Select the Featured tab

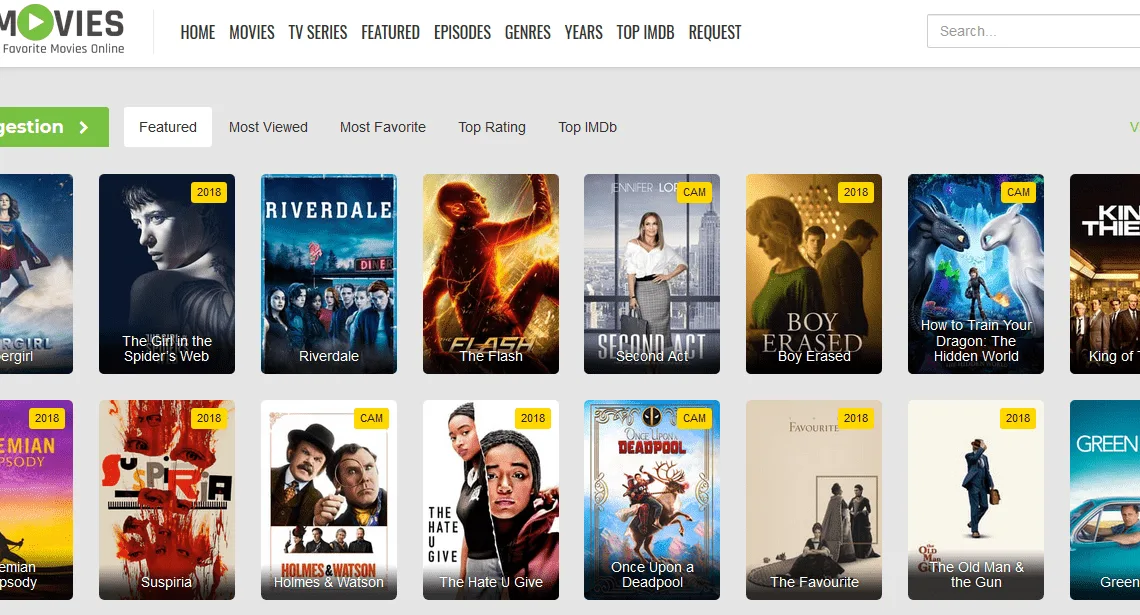(168, 126)
